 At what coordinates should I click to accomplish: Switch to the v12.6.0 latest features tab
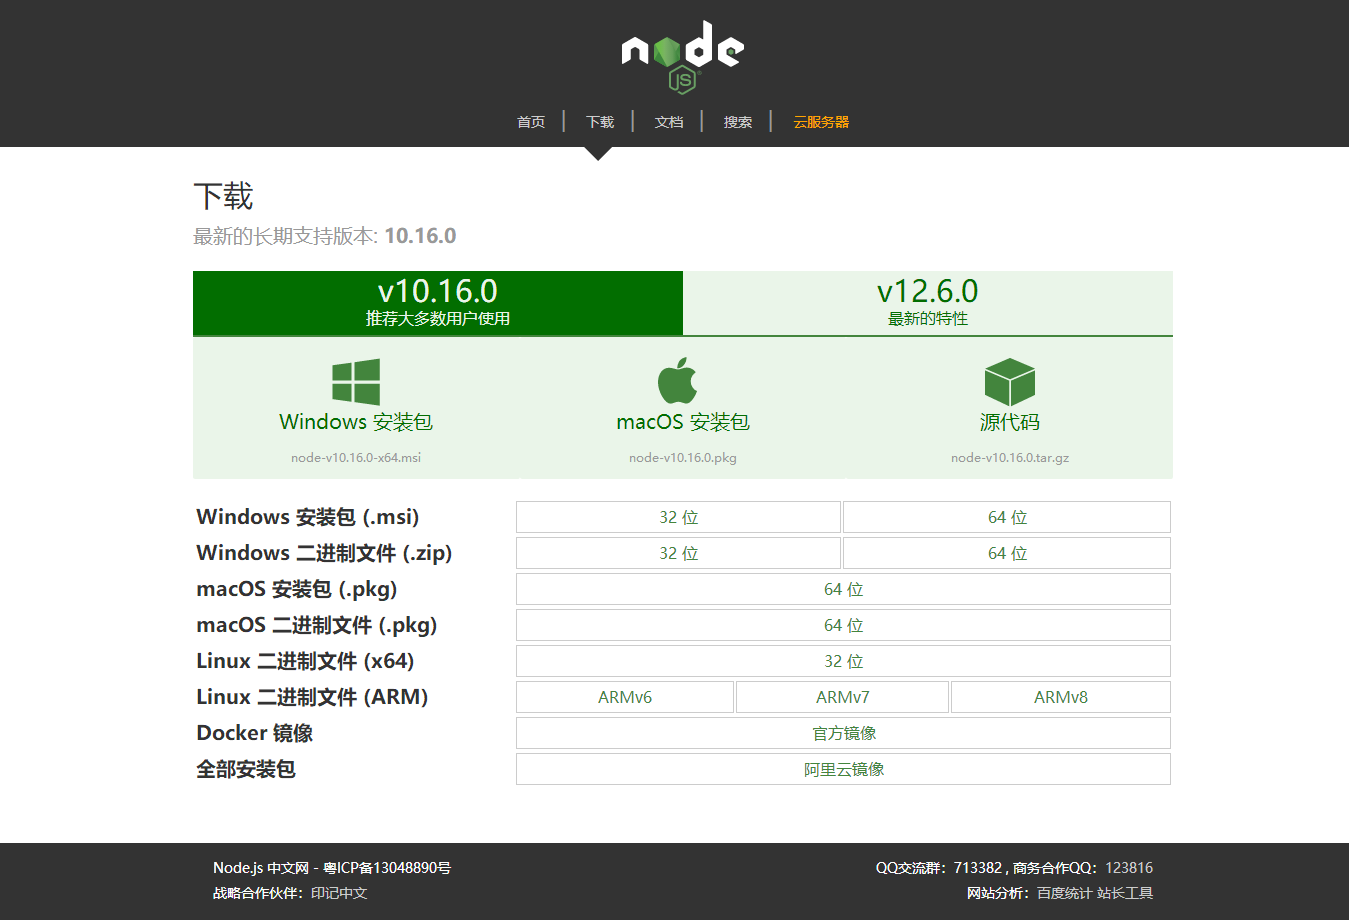(928, 303)
